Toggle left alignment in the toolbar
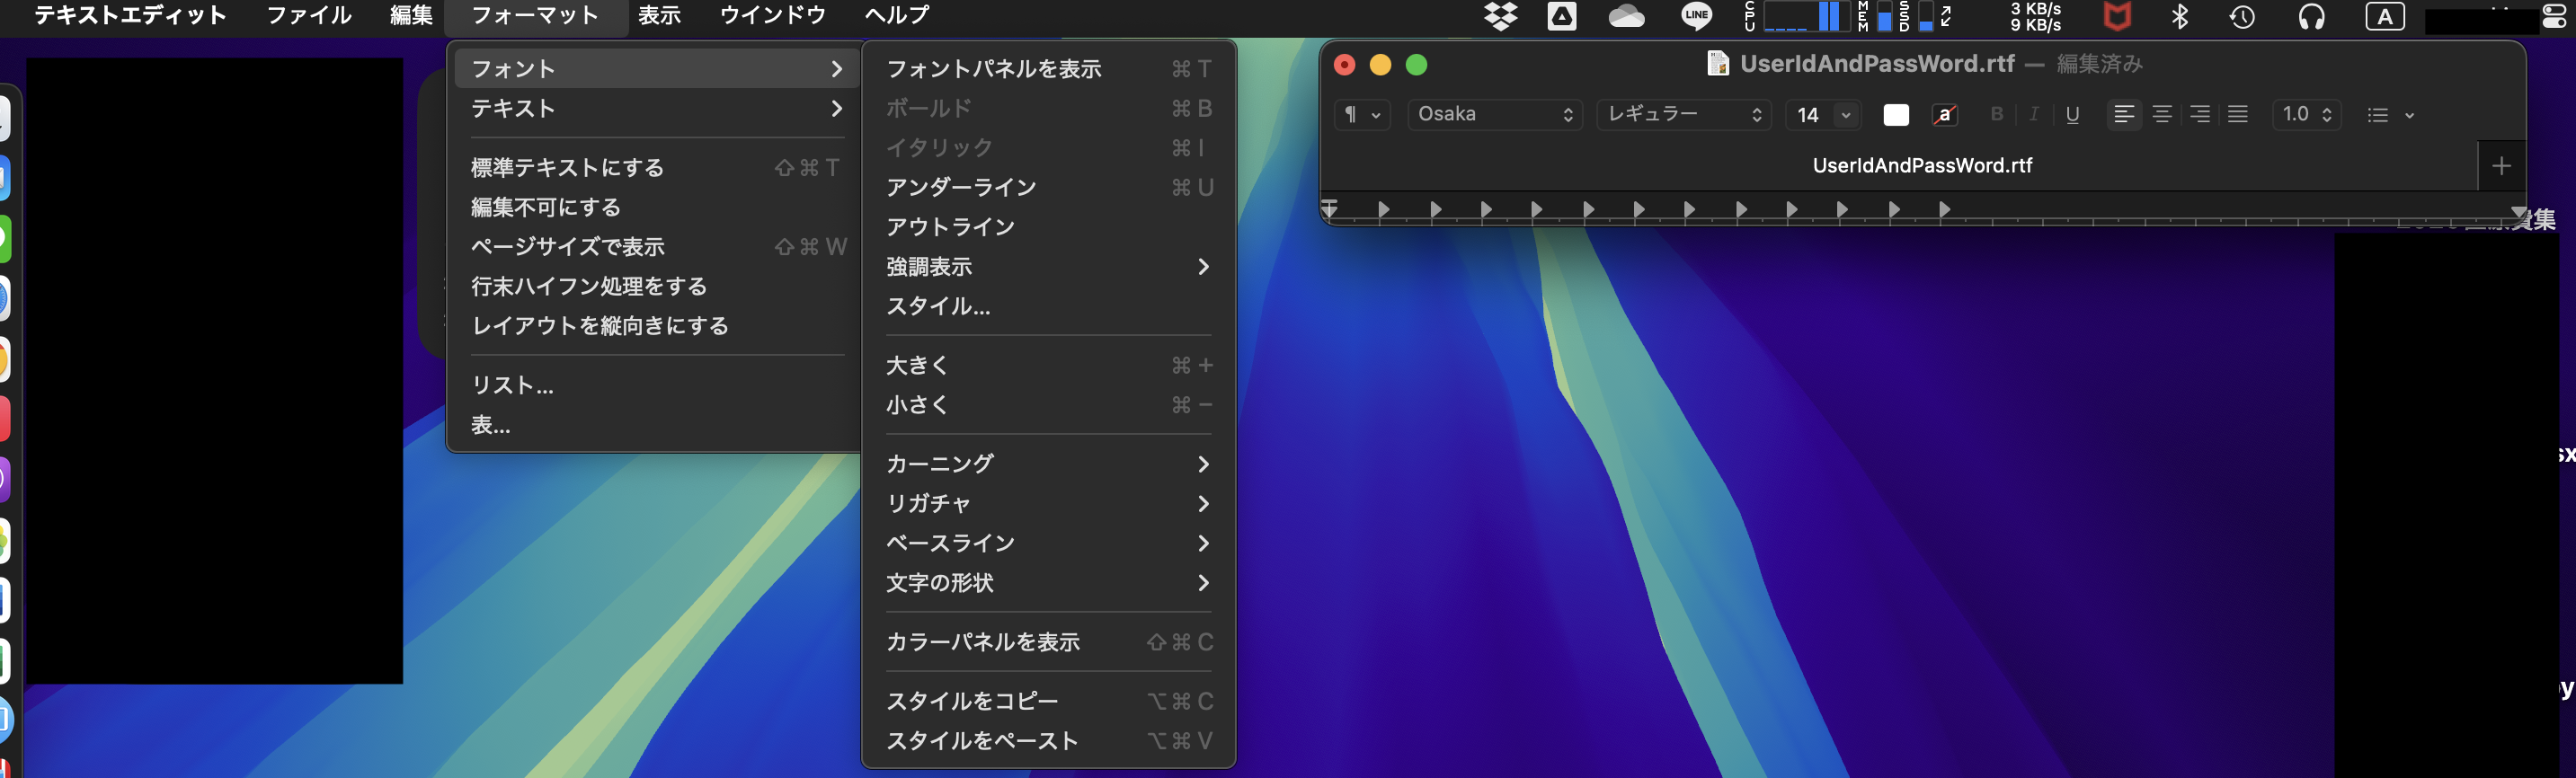Image resolution: width=2576 pixels, height=778 pixels. click(2123, 115)
